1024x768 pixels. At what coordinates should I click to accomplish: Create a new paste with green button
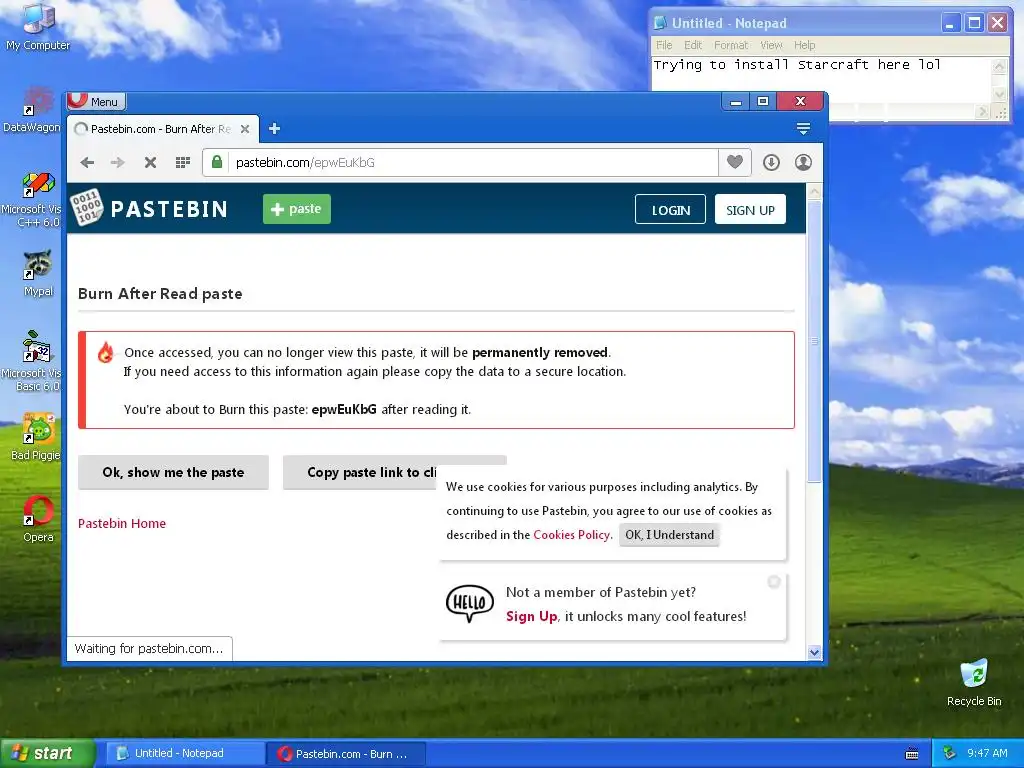coord(296,209)
